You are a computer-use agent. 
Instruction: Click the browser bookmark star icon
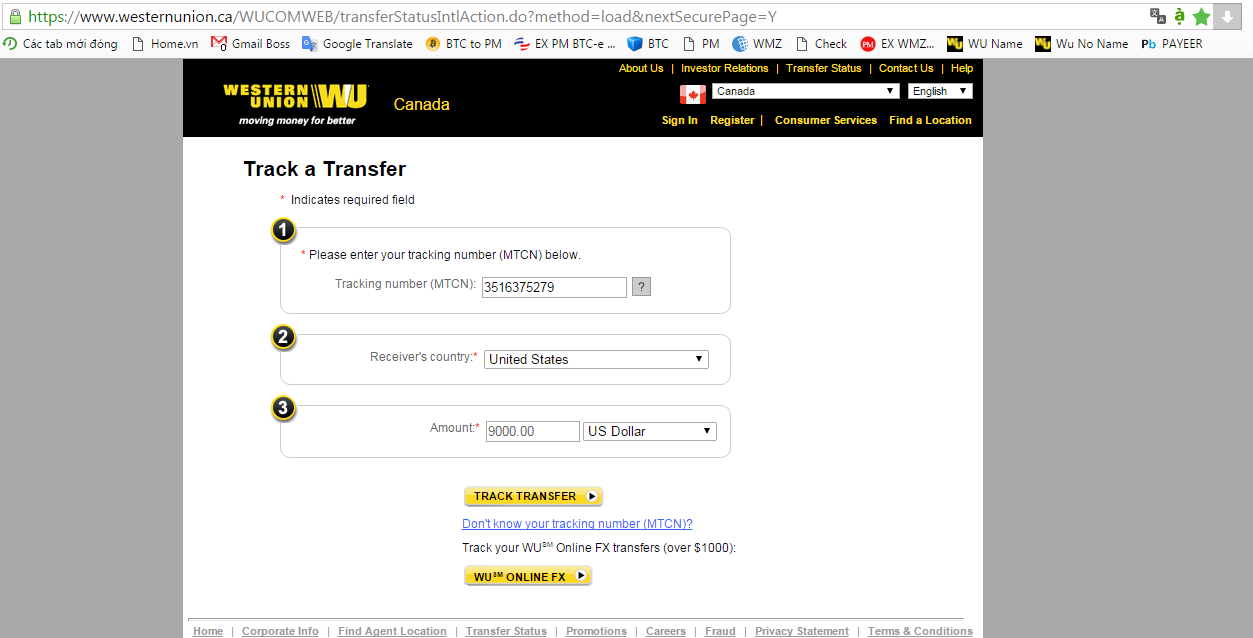pyautogui.click(x=1201, y=17)
